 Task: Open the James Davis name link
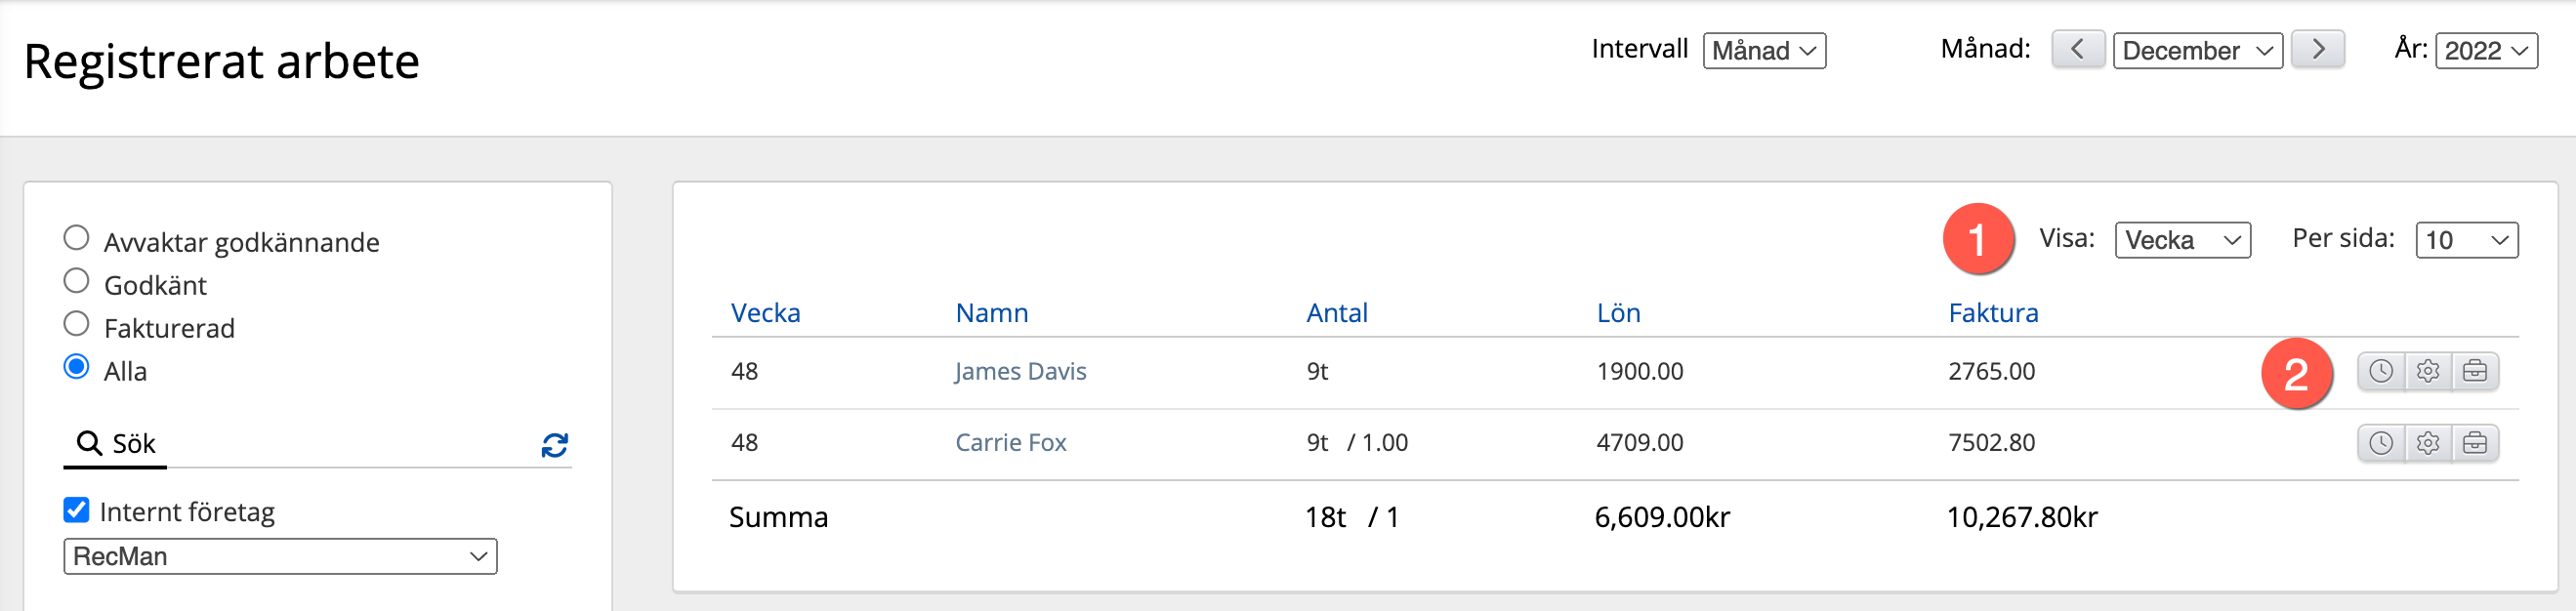[1020, 372]
